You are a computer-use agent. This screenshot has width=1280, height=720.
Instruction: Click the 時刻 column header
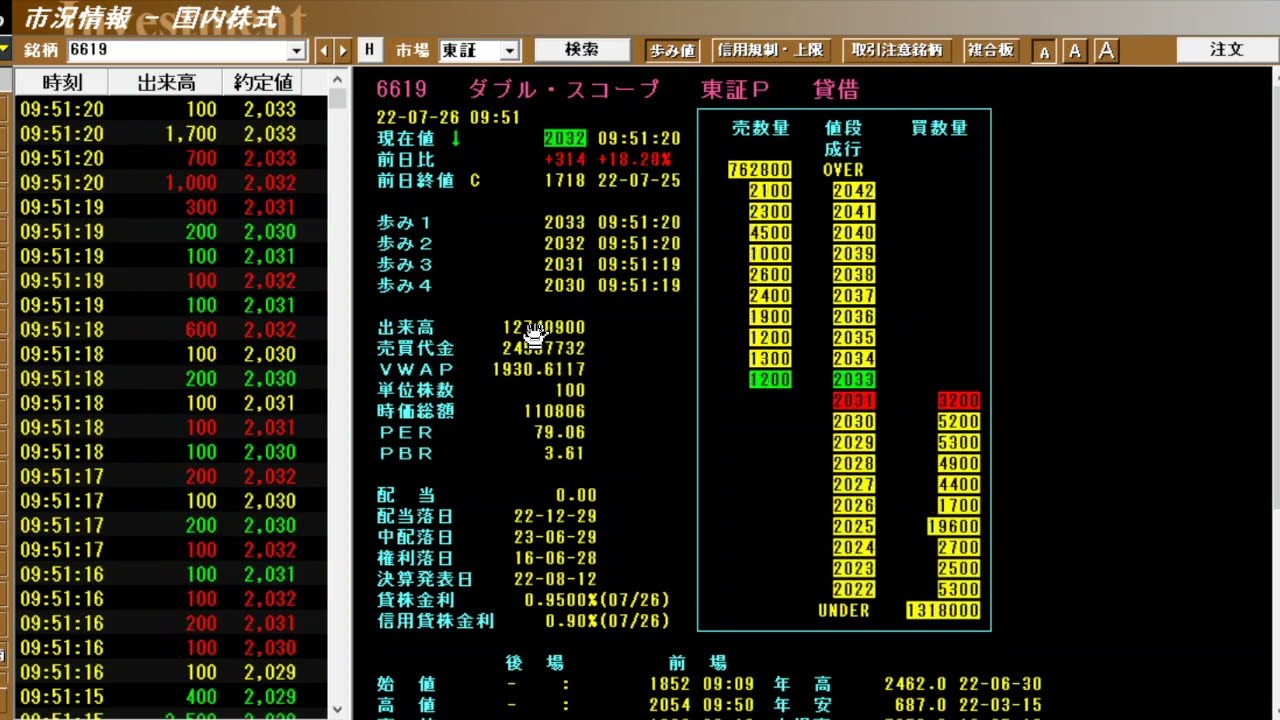[62, 83]
